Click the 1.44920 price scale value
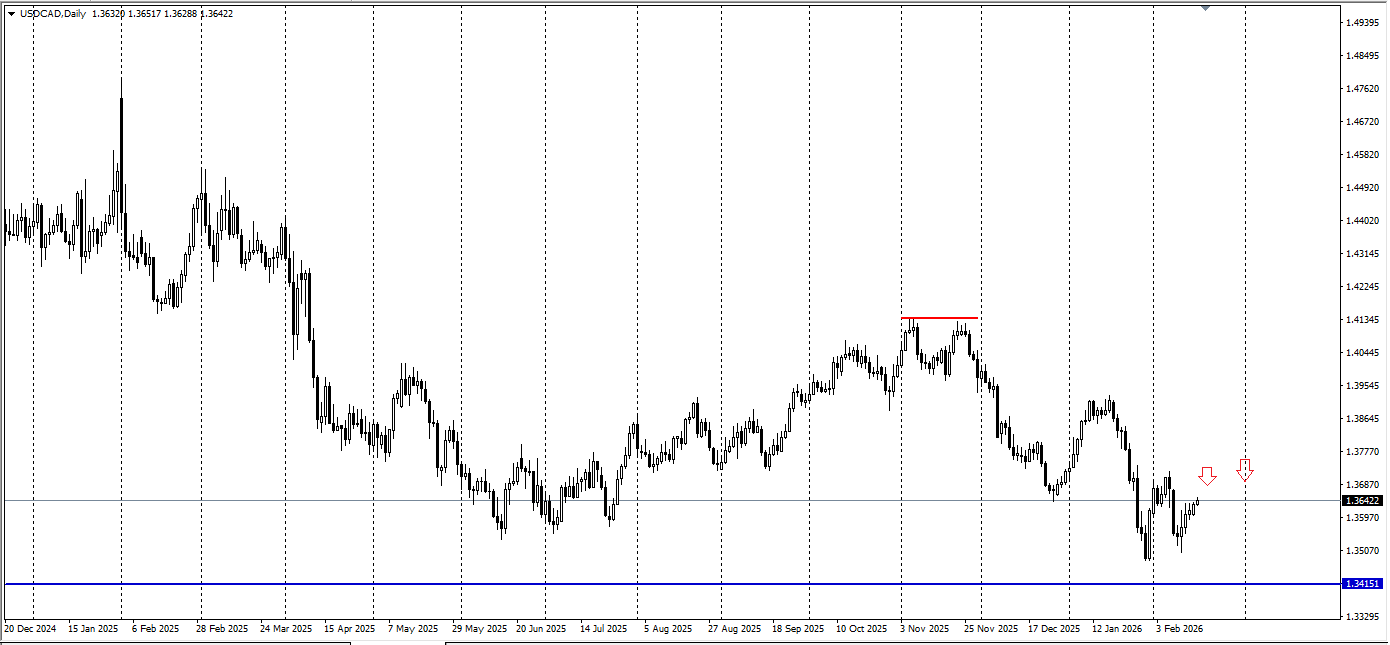The image size is (1390, 645). point(1364,188)
